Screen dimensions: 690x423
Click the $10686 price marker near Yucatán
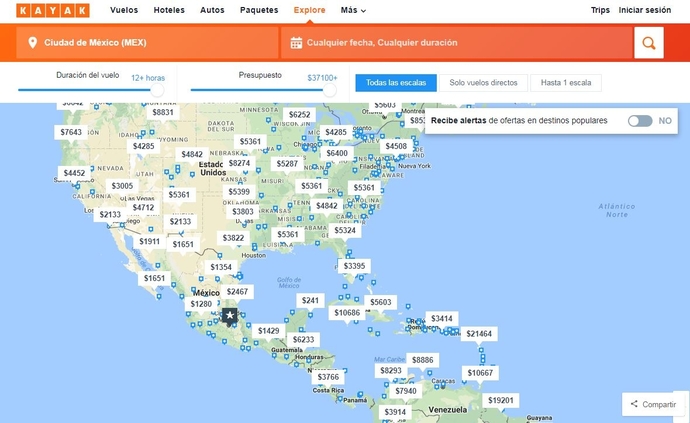[x=347, y=313]
